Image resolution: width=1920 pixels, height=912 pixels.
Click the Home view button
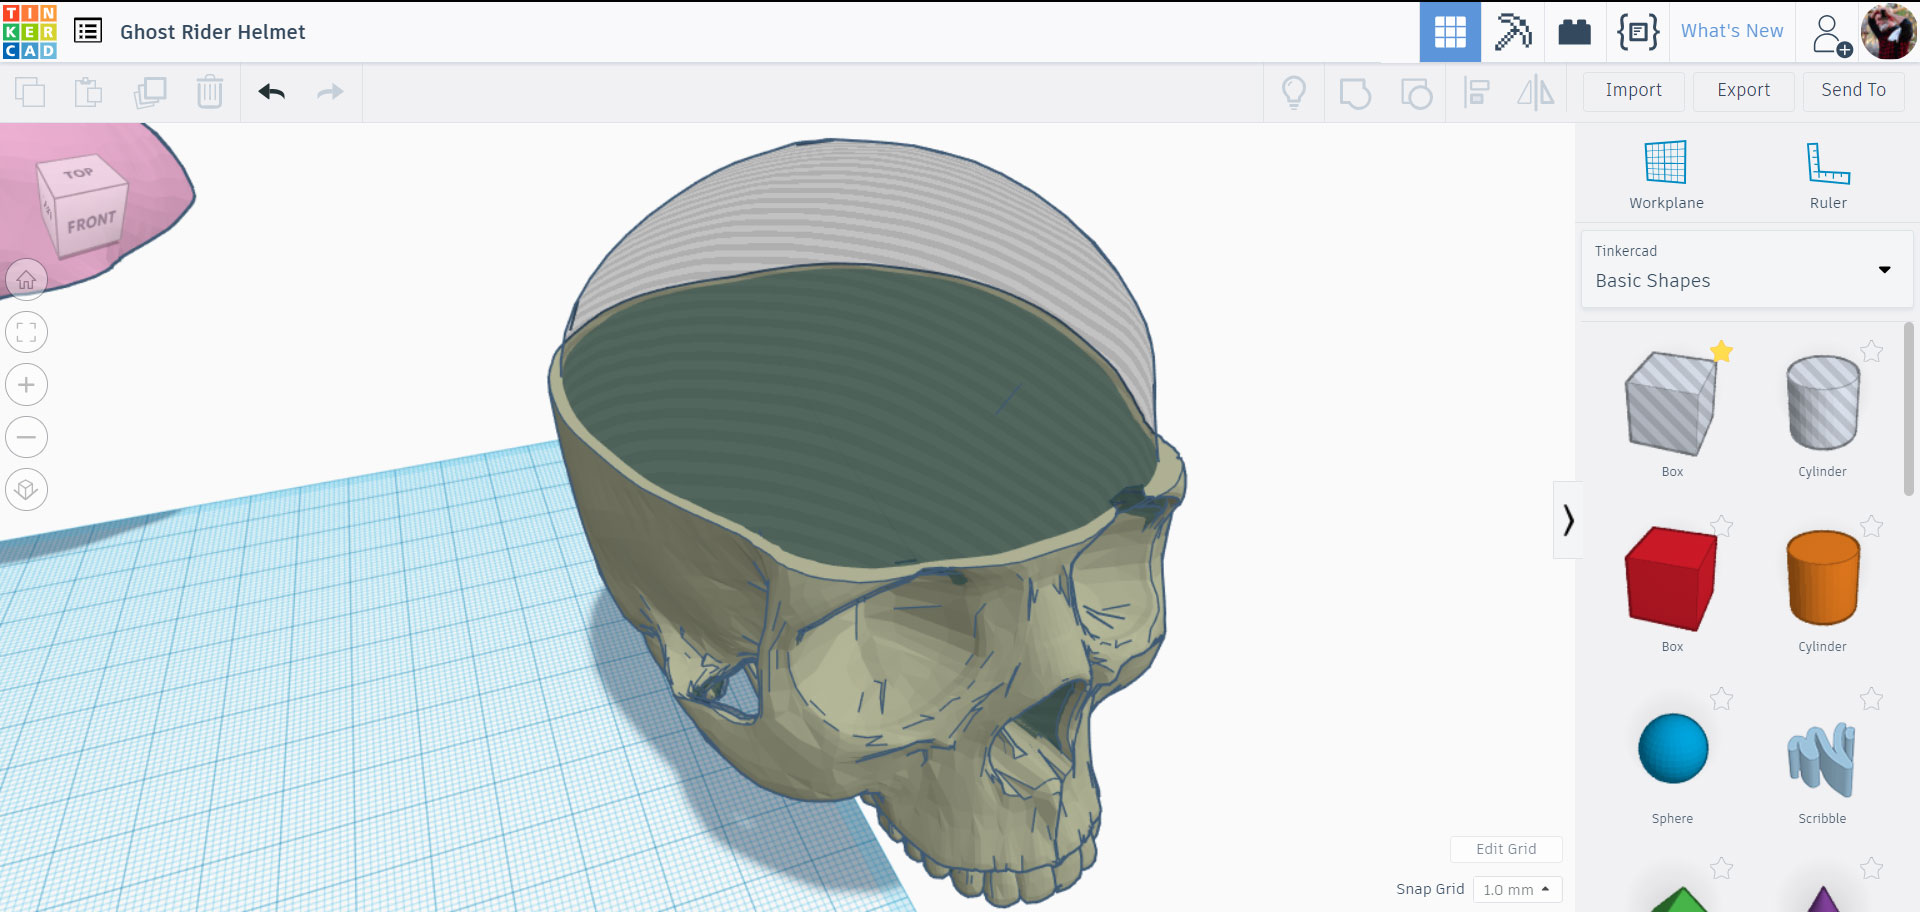point(27,280)
